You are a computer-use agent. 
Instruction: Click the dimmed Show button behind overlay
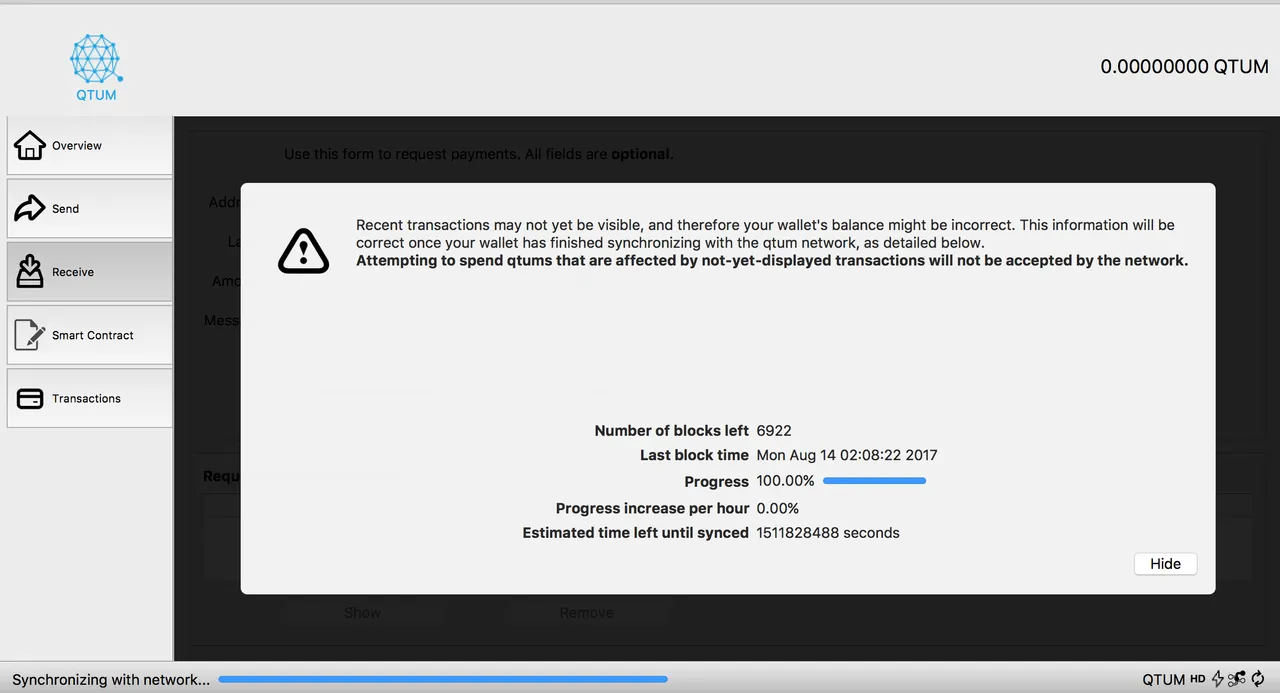pyautogui.click(x=362, y=612)
